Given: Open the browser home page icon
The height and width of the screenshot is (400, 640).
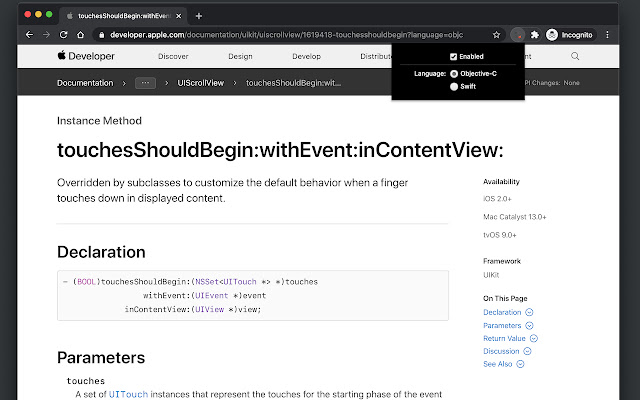Looking at the screenshot, I should pyautogui.click(x=80, y=35).
